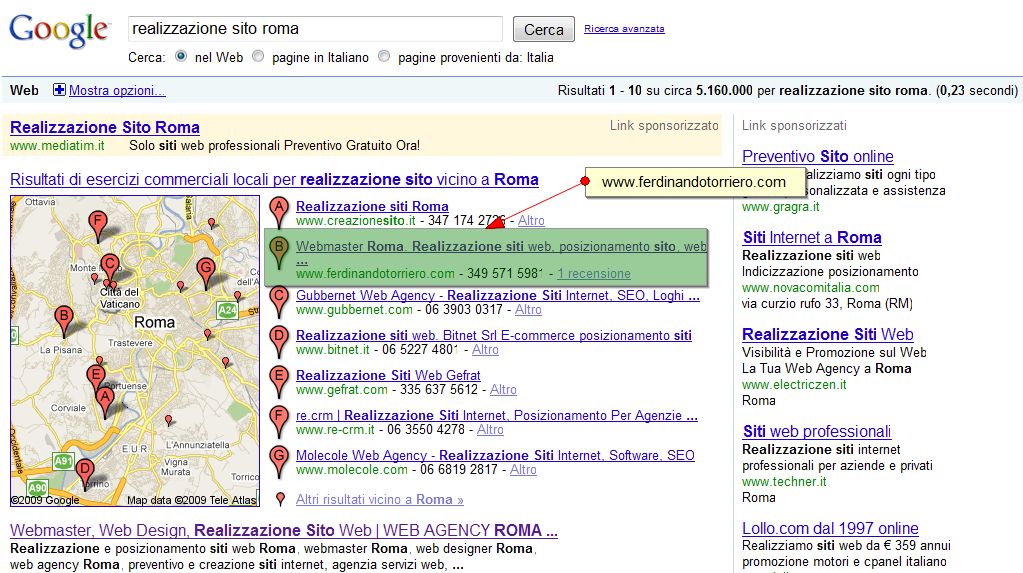
Task: Click map pin C near Città del Vaticano
Action: pyautogui.click(x=110, y=270)
